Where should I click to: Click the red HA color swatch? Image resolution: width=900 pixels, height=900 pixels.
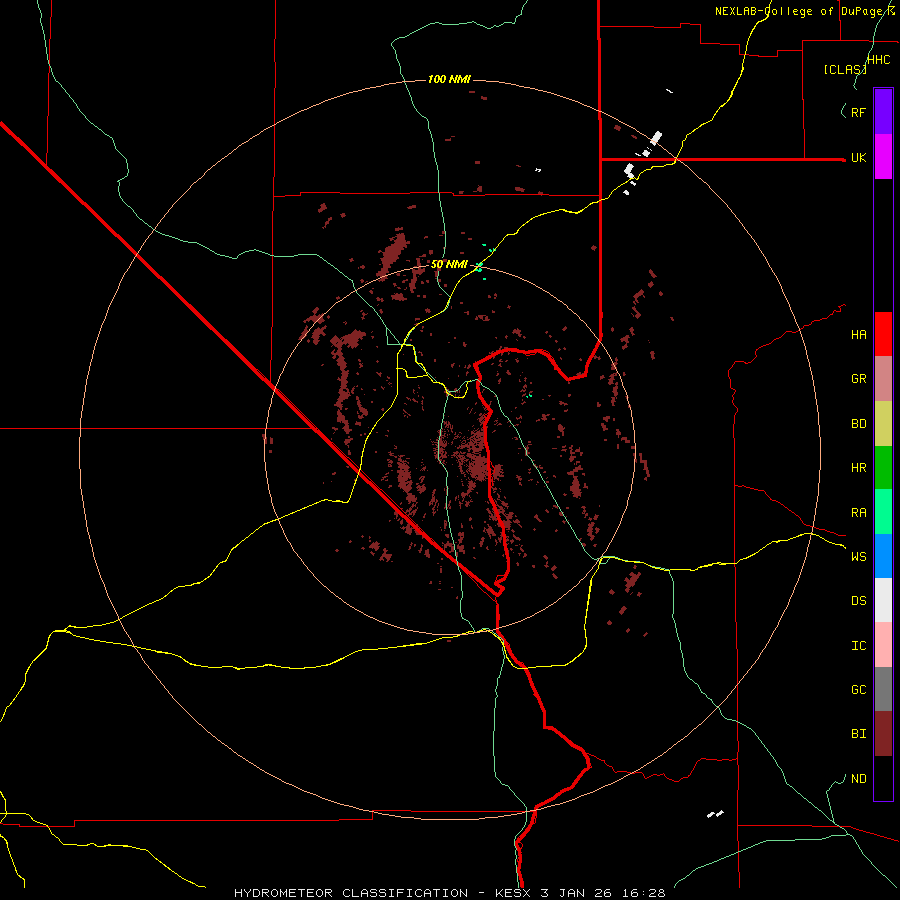[x=883, y=334]
